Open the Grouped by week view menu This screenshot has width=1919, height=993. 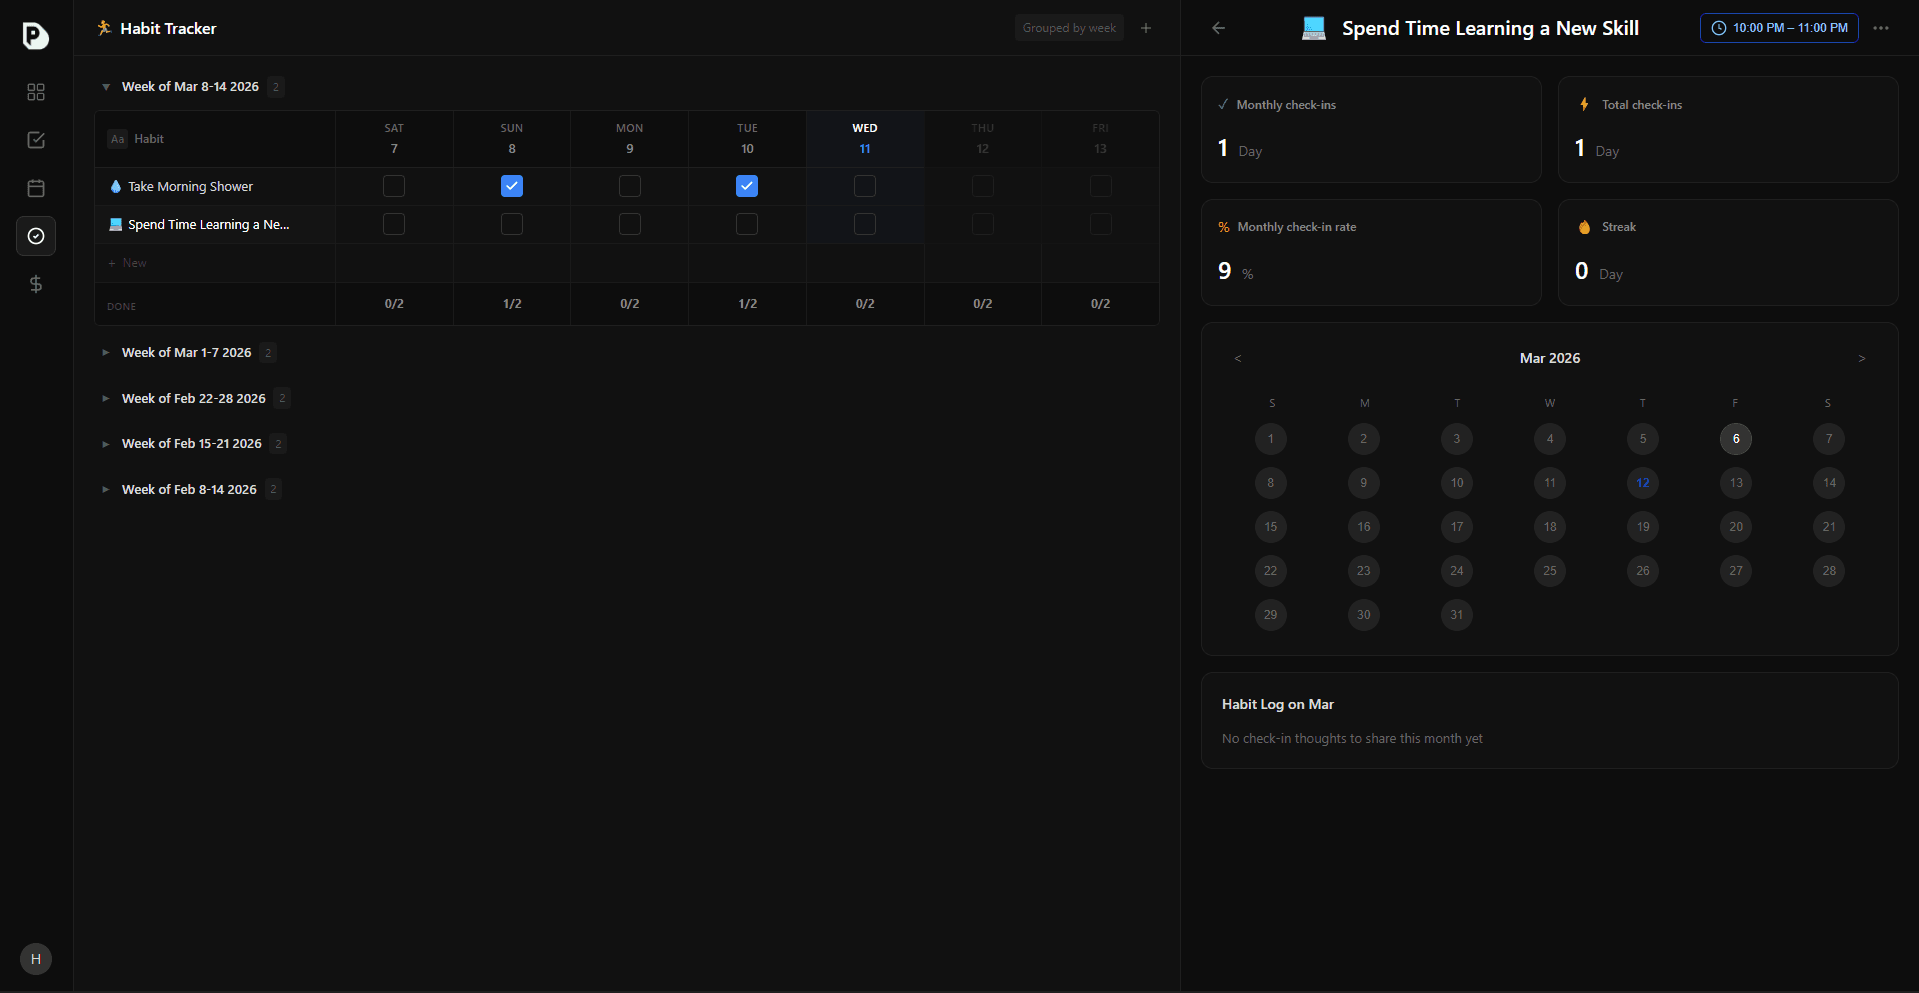(1068, 28)
